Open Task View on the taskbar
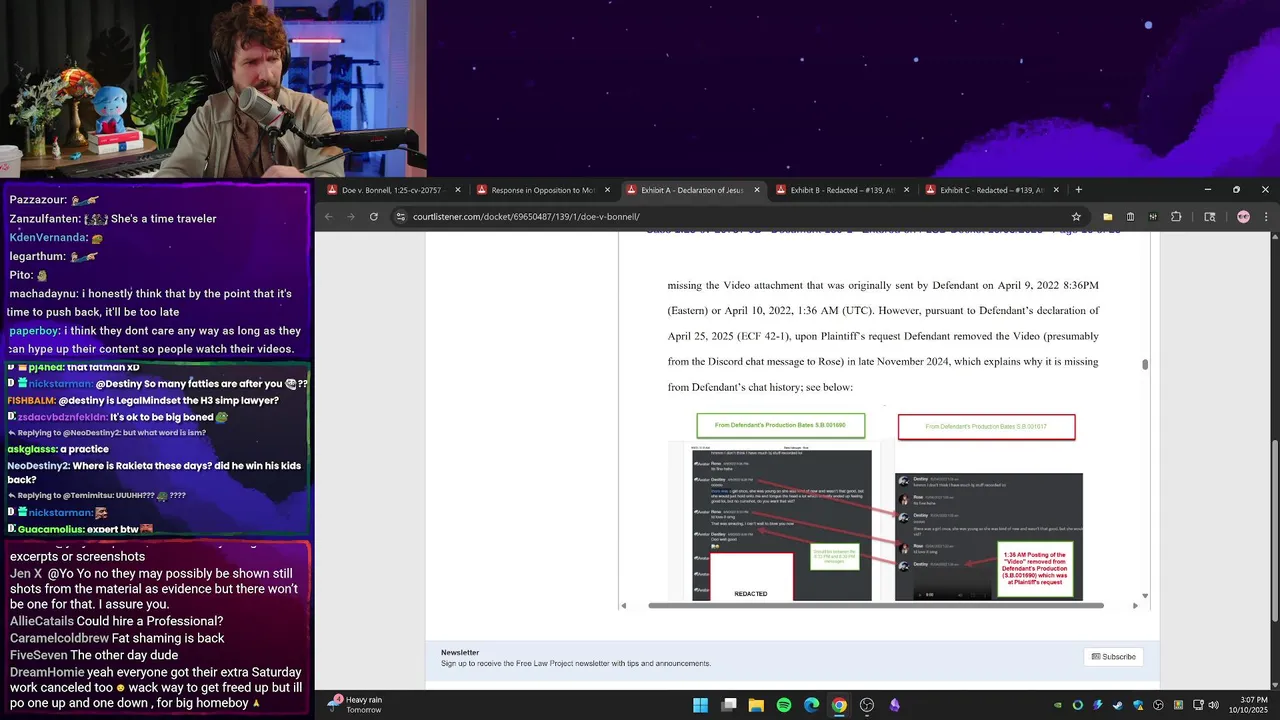 [x=729, y=705]
